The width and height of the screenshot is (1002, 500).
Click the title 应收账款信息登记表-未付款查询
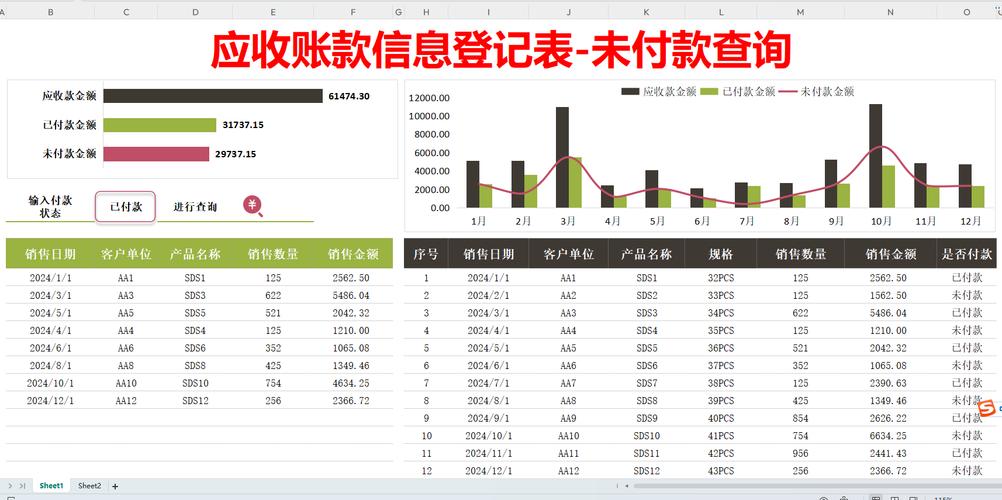[x=500, y=50]
